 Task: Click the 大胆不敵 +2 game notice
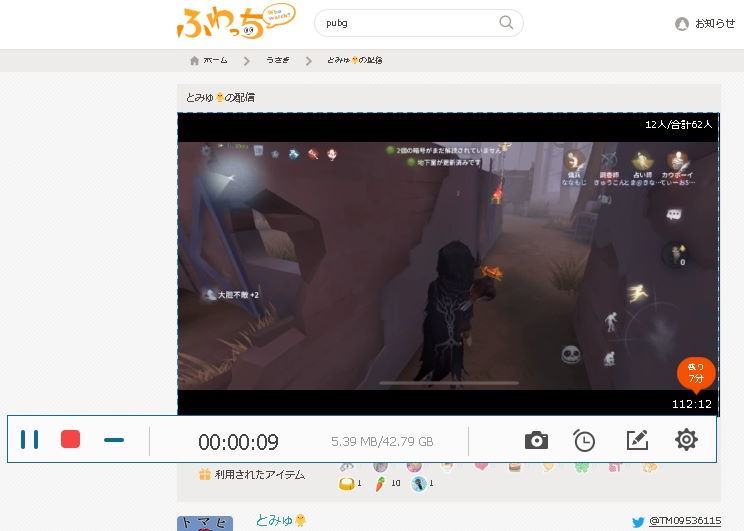click(x=232, y=295)
